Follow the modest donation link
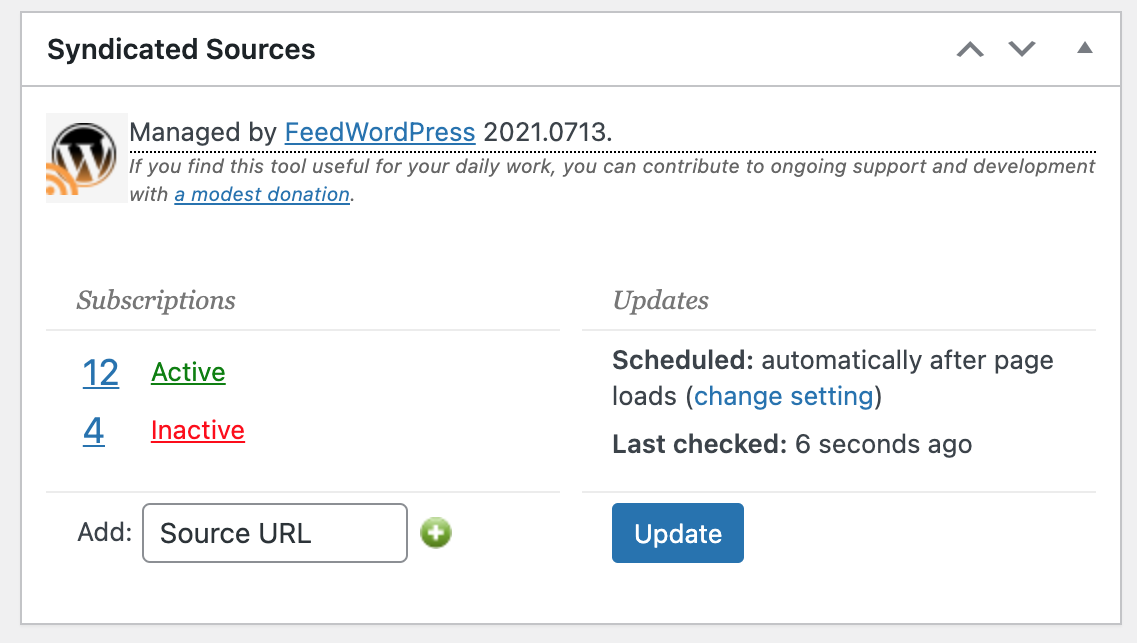The height and width of the screenshot is (643, 1137). (x=262, y=194)
